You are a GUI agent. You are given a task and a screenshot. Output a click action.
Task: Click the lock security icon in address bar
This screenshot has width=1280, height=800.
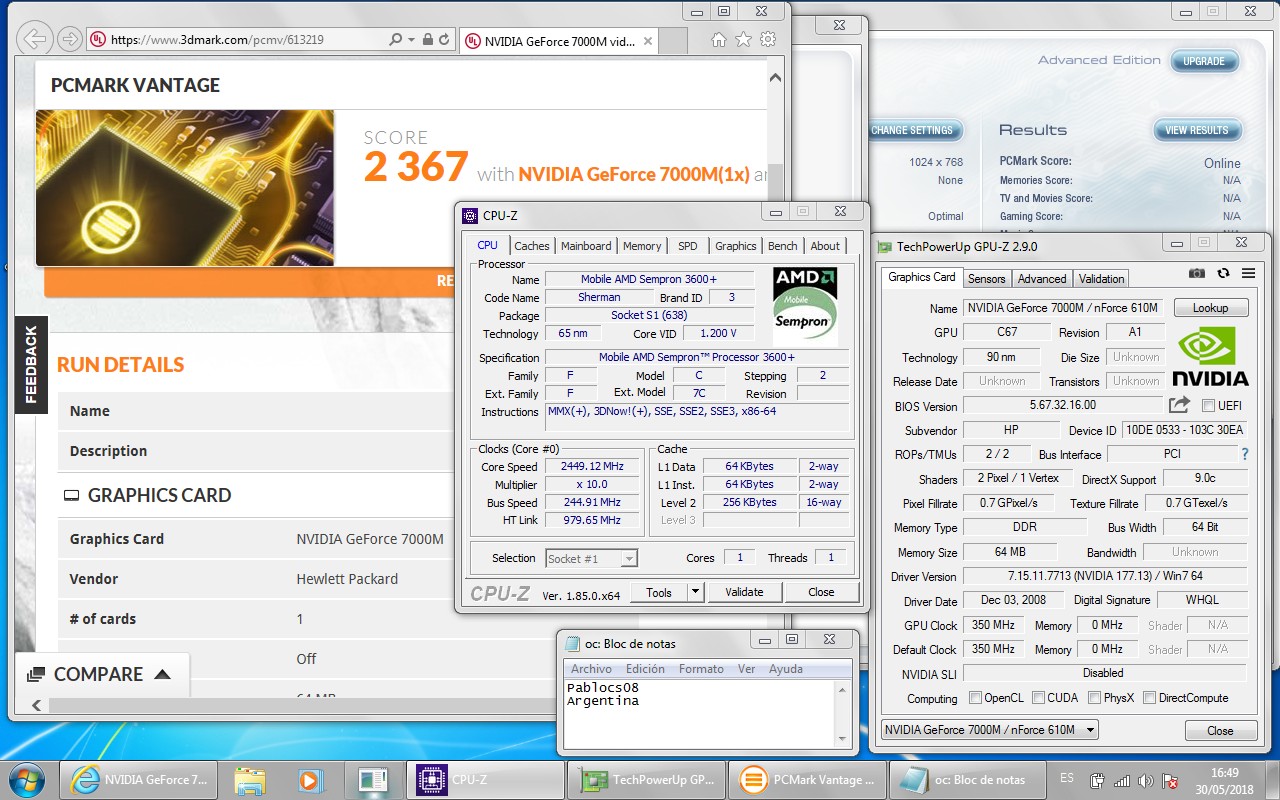coord(428,40)
